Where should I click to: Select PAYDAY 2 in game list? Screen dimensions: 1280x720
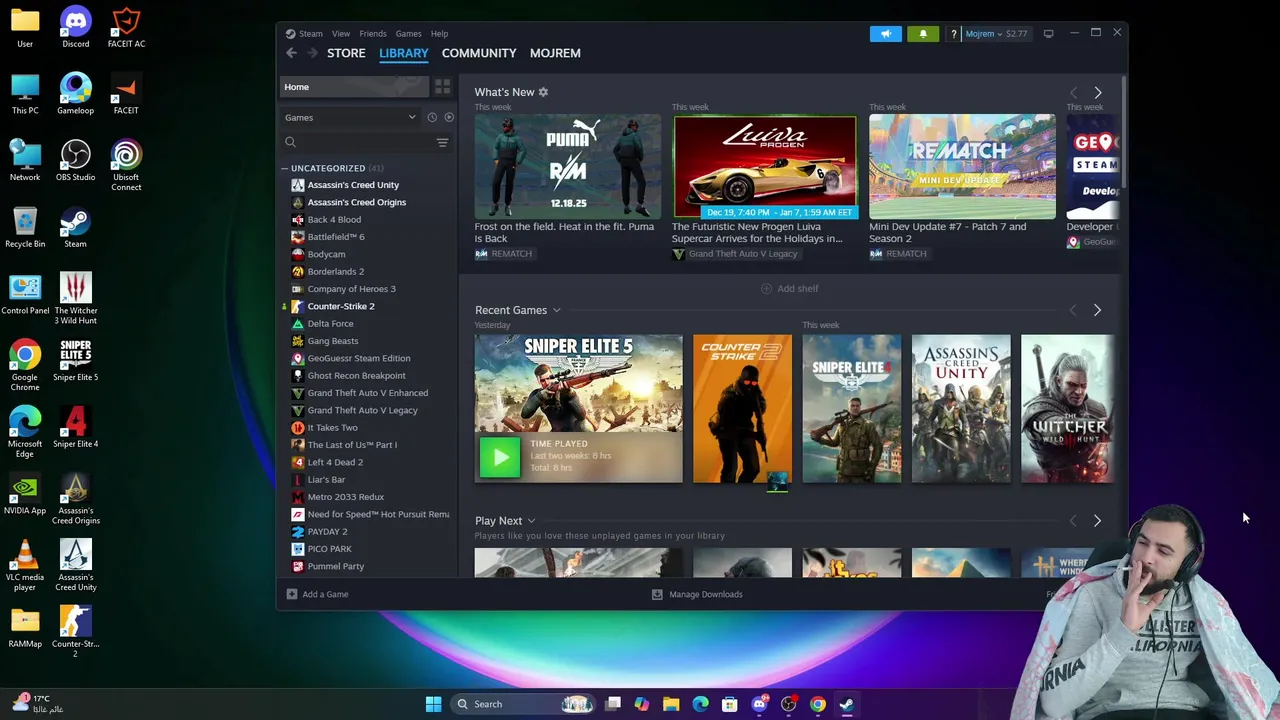click(327, 532)
